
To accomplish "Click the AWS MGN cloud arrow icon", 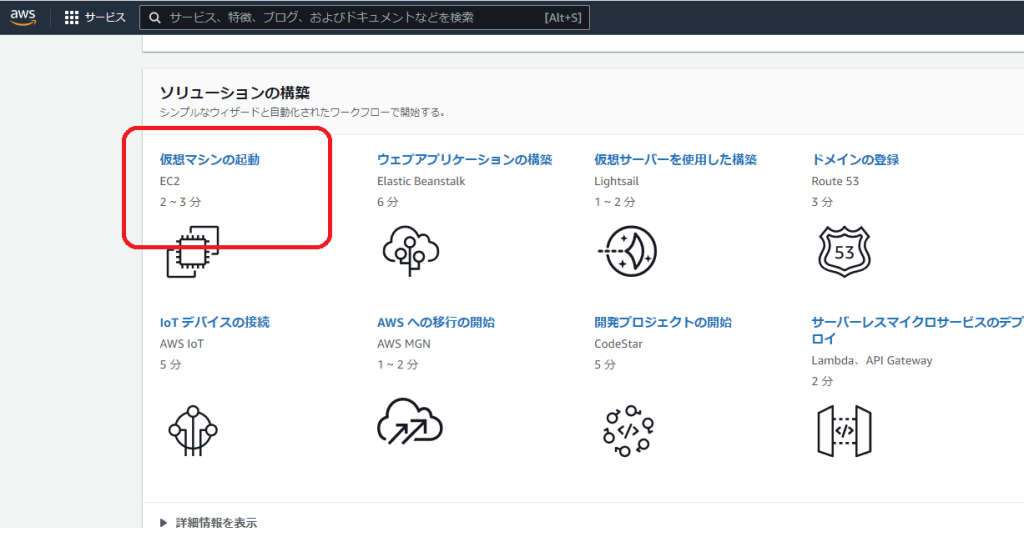I will point(410,422).
